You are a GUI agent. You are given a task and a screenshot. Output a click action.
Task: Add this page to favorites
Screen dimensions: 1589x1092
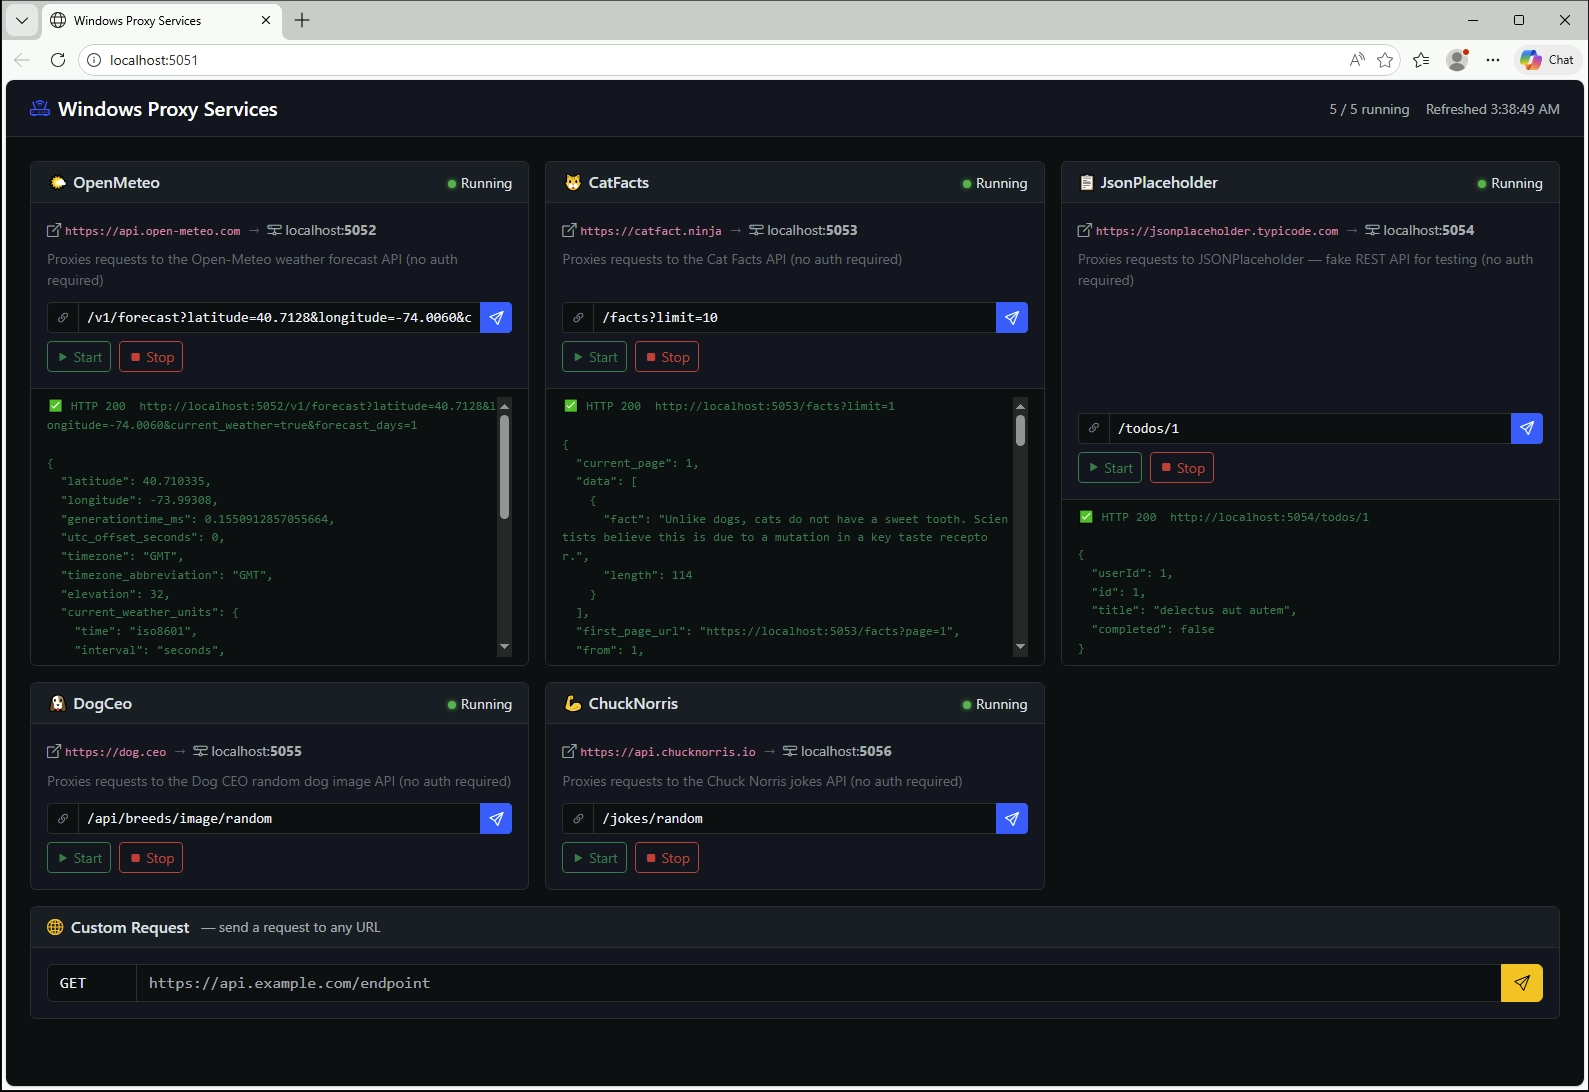1385,60
